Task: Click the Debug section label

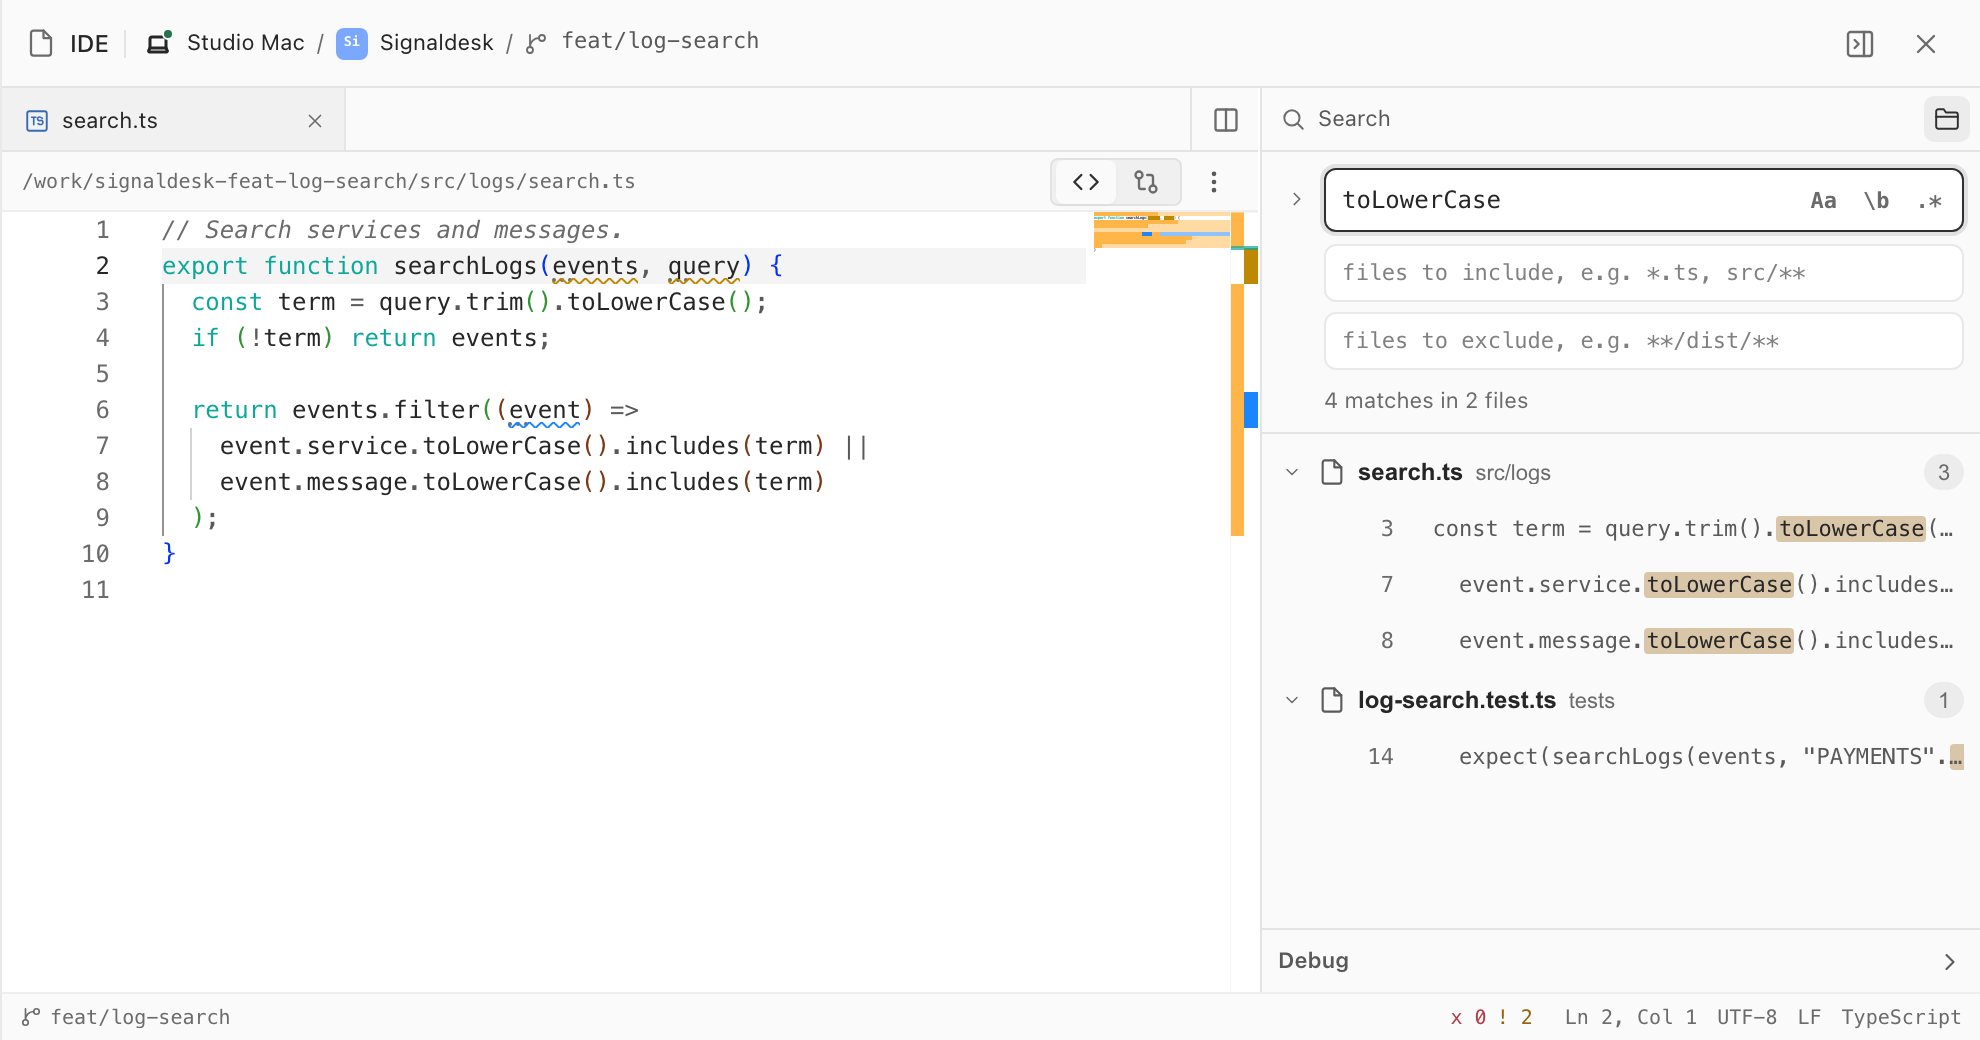Action: 1313,960
